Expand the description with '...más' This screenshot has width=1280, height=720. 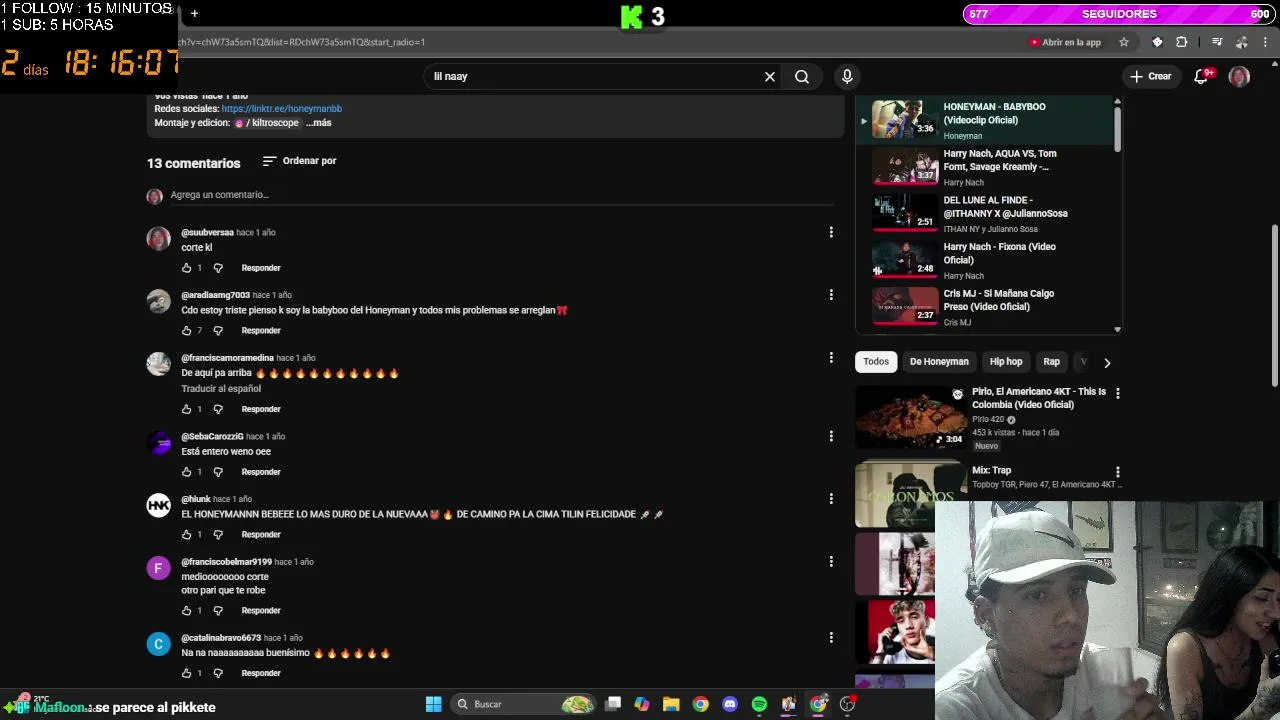(x=320, y=123)
